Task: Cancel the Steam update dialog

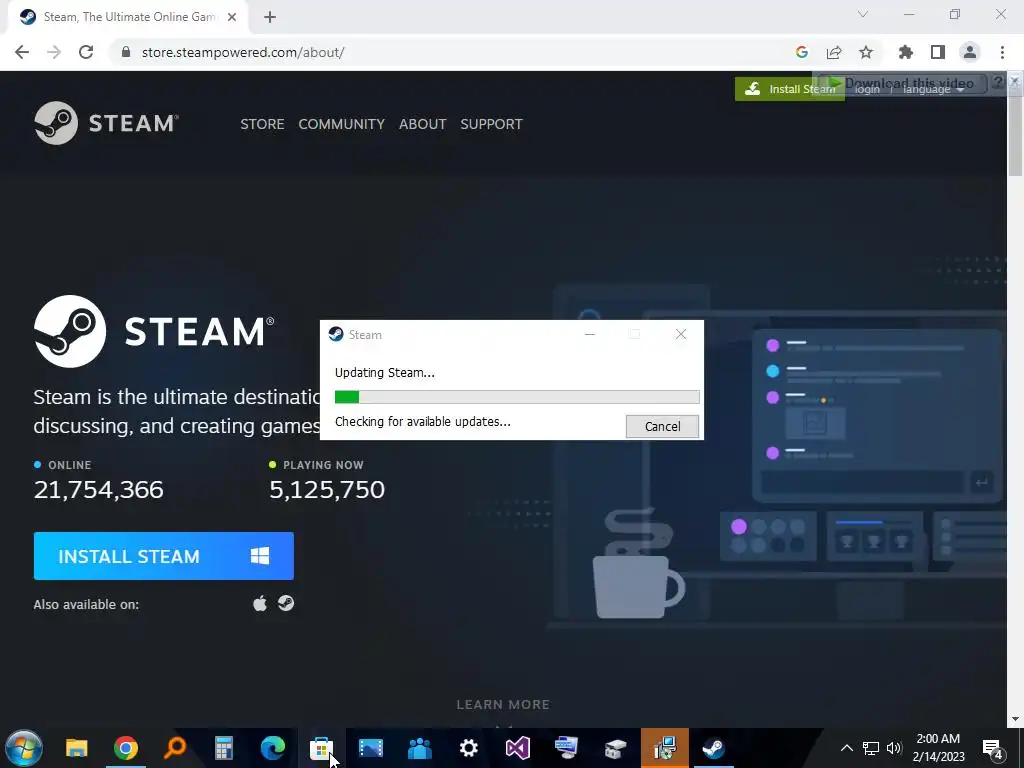Action: click(662, 426)
